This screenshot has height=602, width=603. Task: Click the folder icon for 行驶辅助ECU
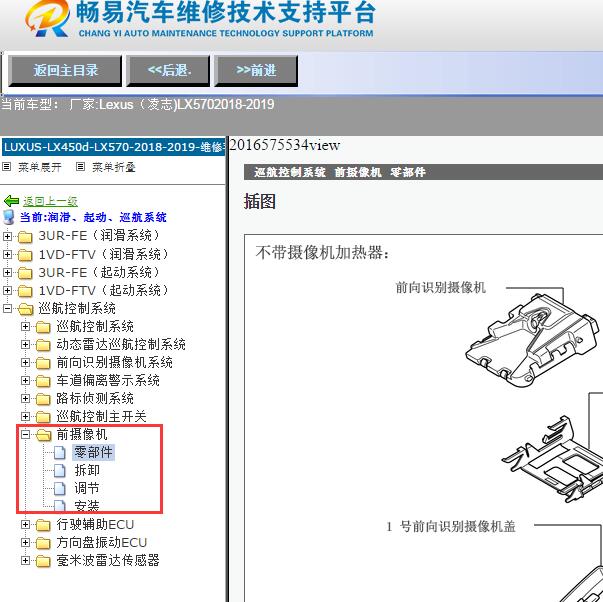coord(43,525)
